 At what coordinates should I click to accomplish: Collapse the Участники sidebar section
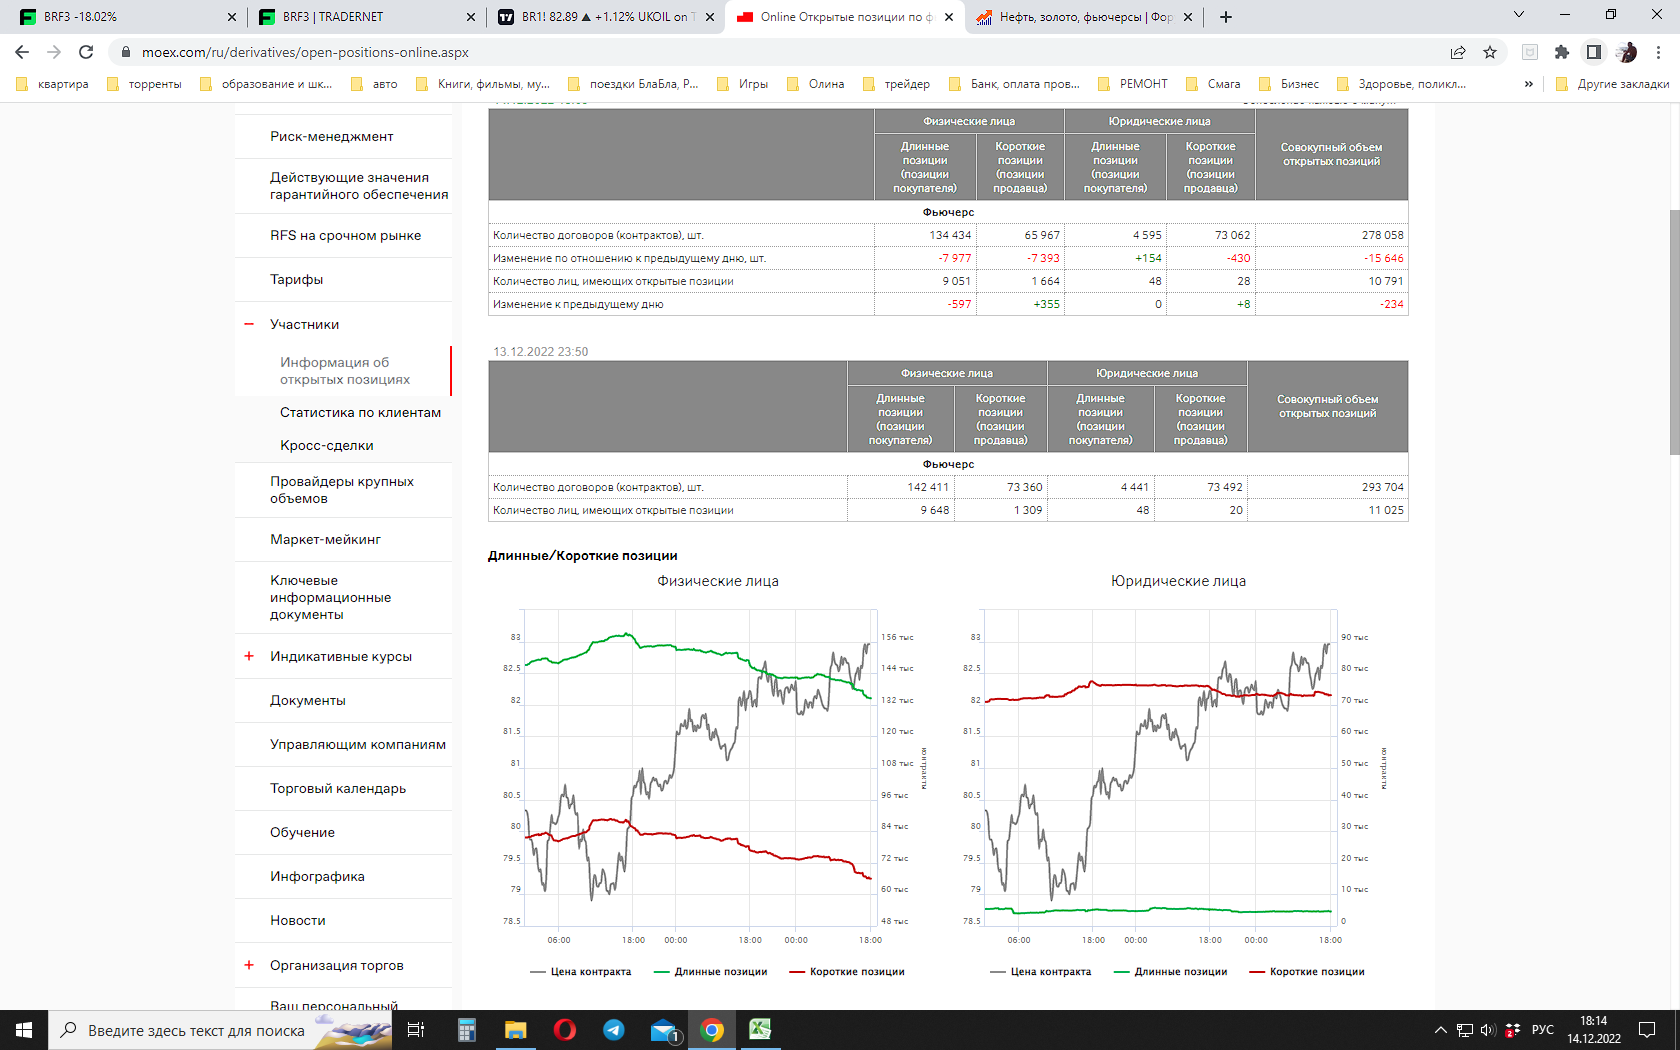coord(249,324)
